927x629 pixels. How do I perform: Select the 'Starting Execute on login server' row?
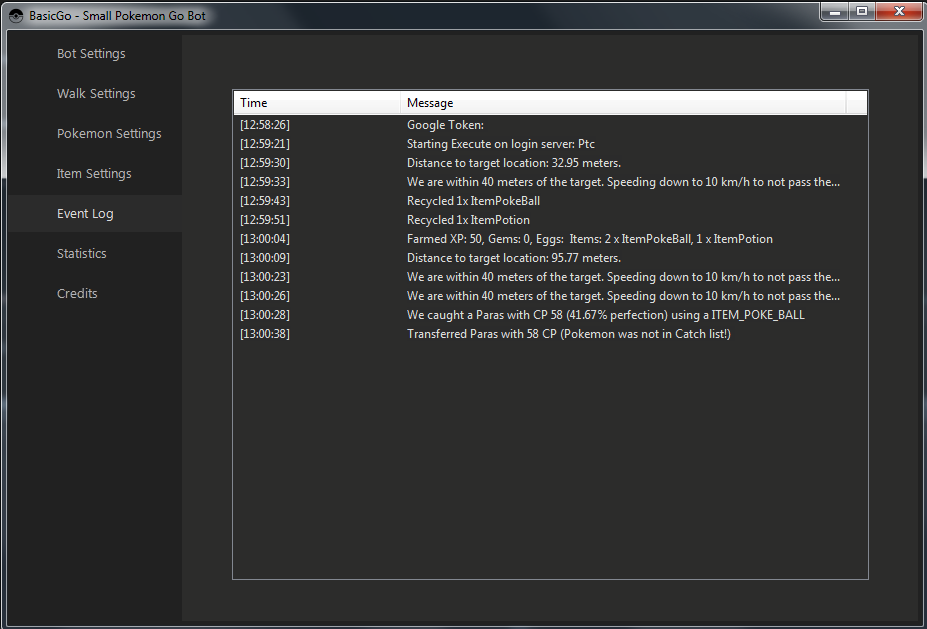(500, 144)
